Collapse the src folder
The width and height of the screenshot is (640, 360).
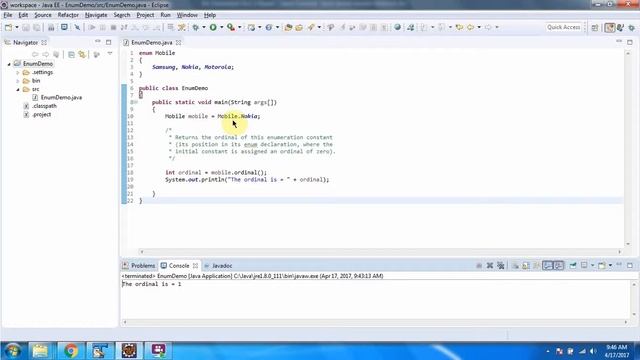pyautogui.click(x=18, y=89)
